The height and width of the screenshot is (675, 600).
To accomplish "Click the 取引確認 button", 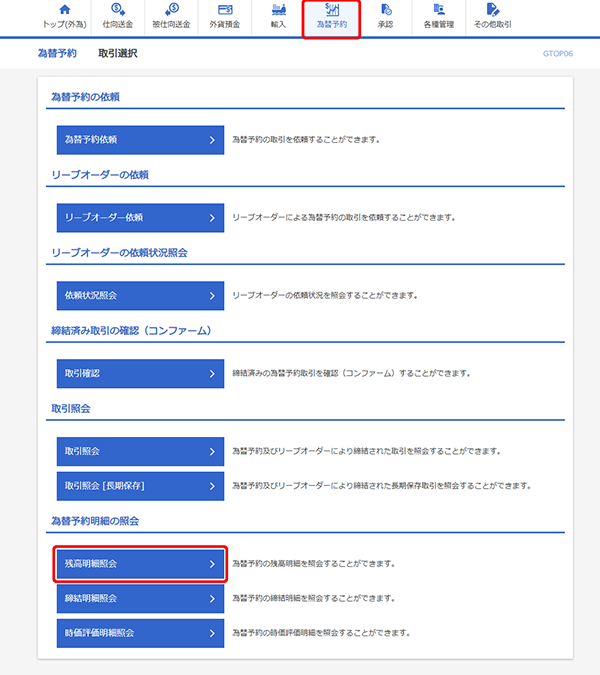I will [x=140, y=374].
